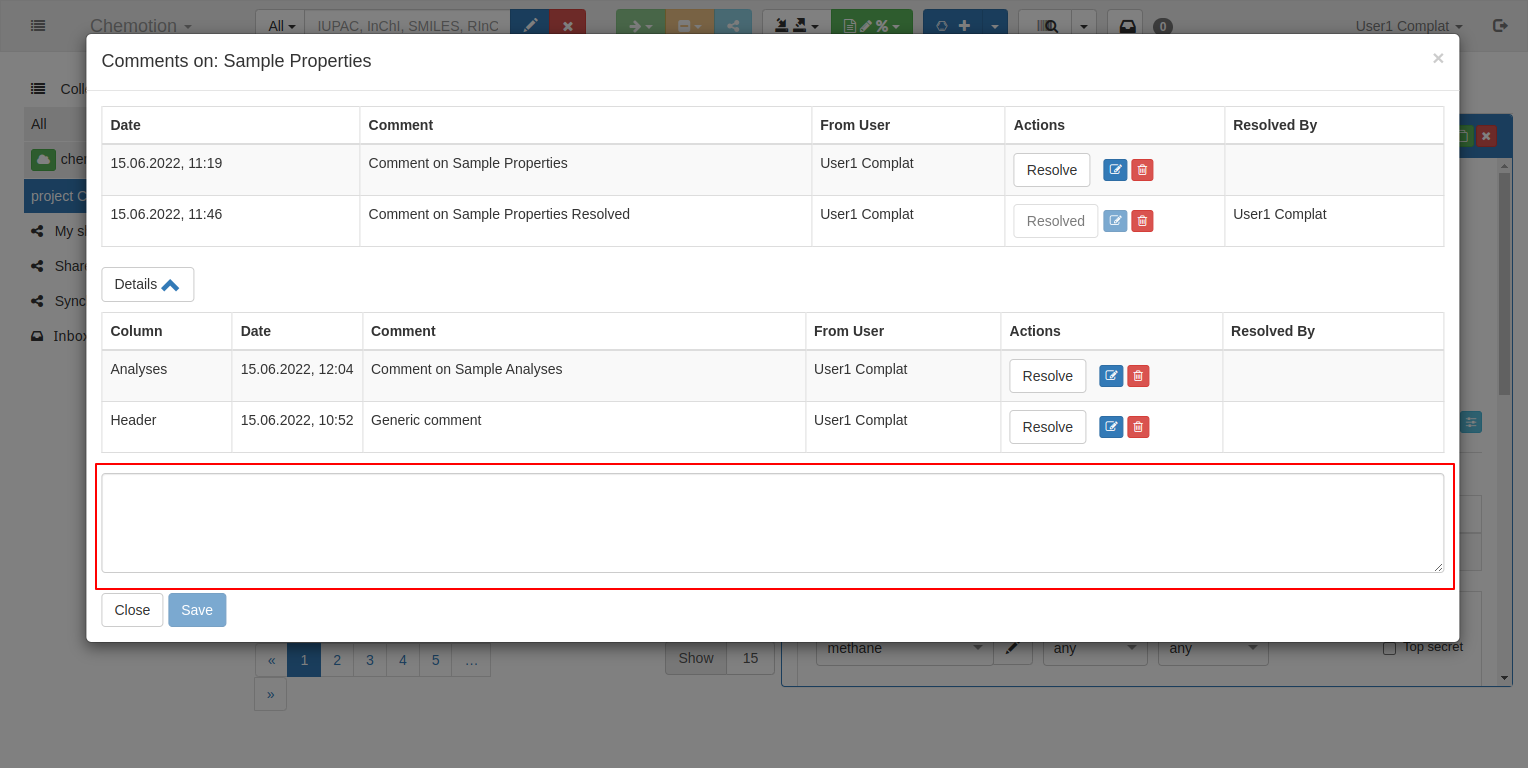This screenshot has width=1528, height=768.
Task: Delete the 'Comment on Sample Properties Resolved' entry
Action: 1142,221
